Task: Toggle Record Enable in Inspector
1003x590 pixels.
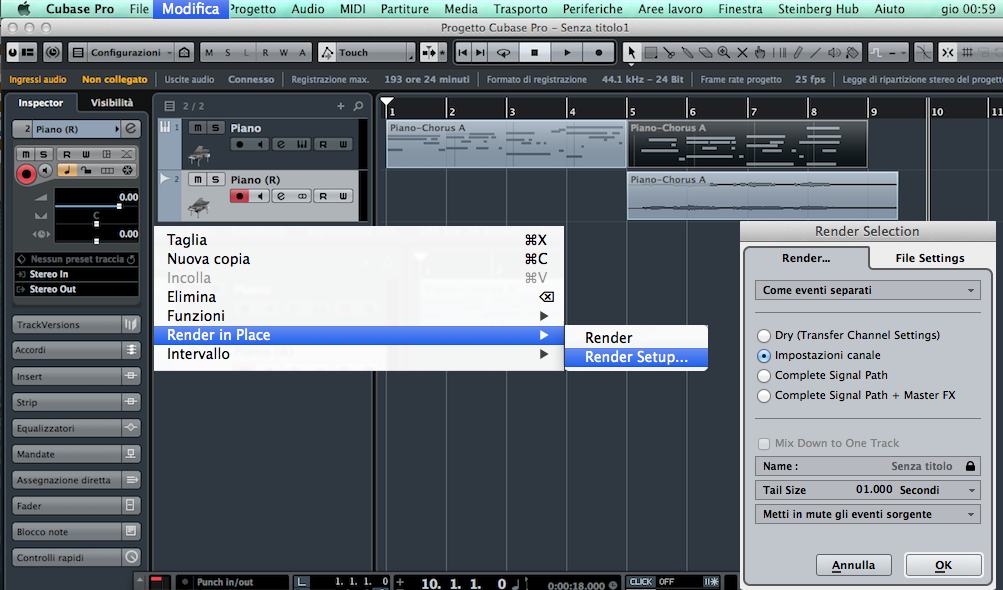Action: click(26, 173)
